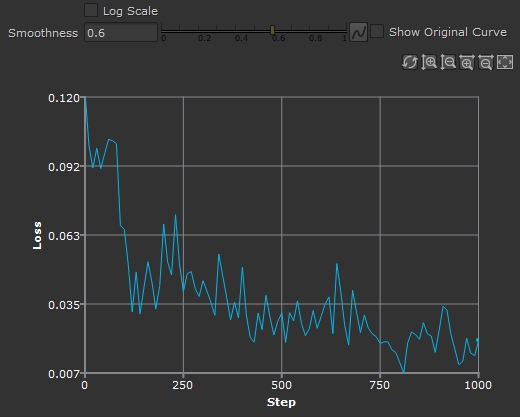Zoom in vertically on the graph
The image size is (520, 417).
pyautogui.click(x=429, y=62)
